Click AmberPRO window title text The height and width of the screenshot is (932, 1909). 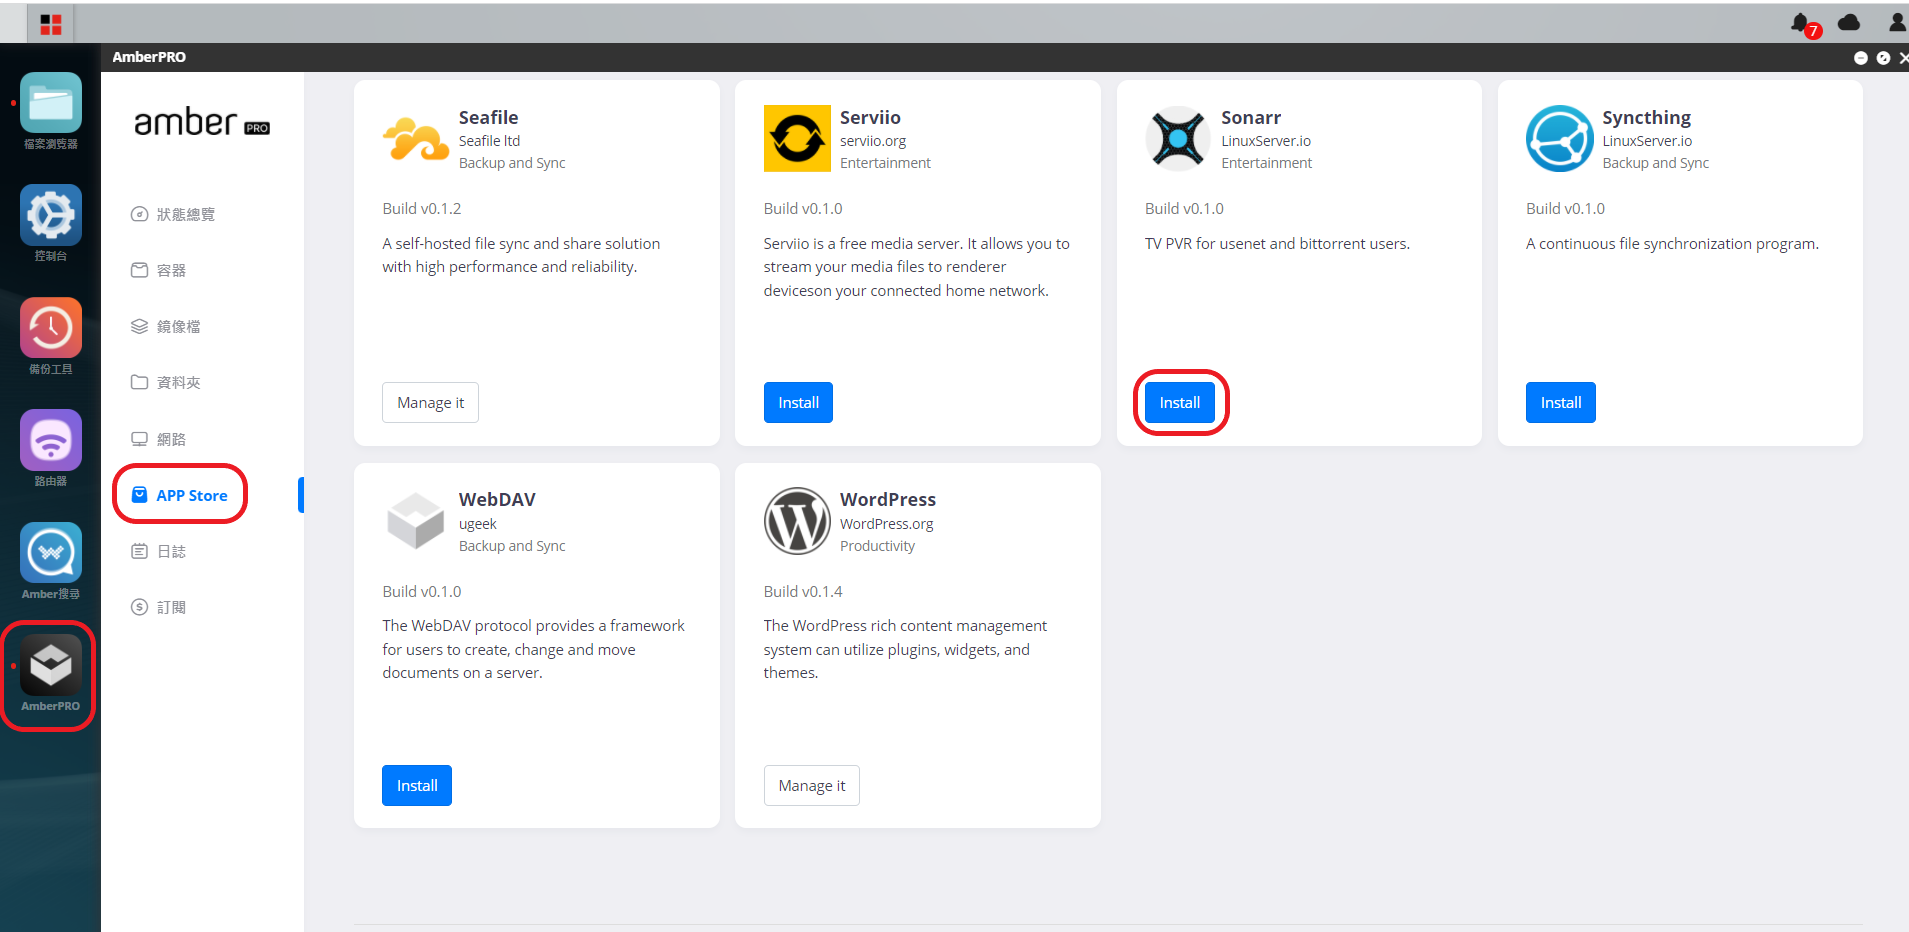click(x=149, y=57)
